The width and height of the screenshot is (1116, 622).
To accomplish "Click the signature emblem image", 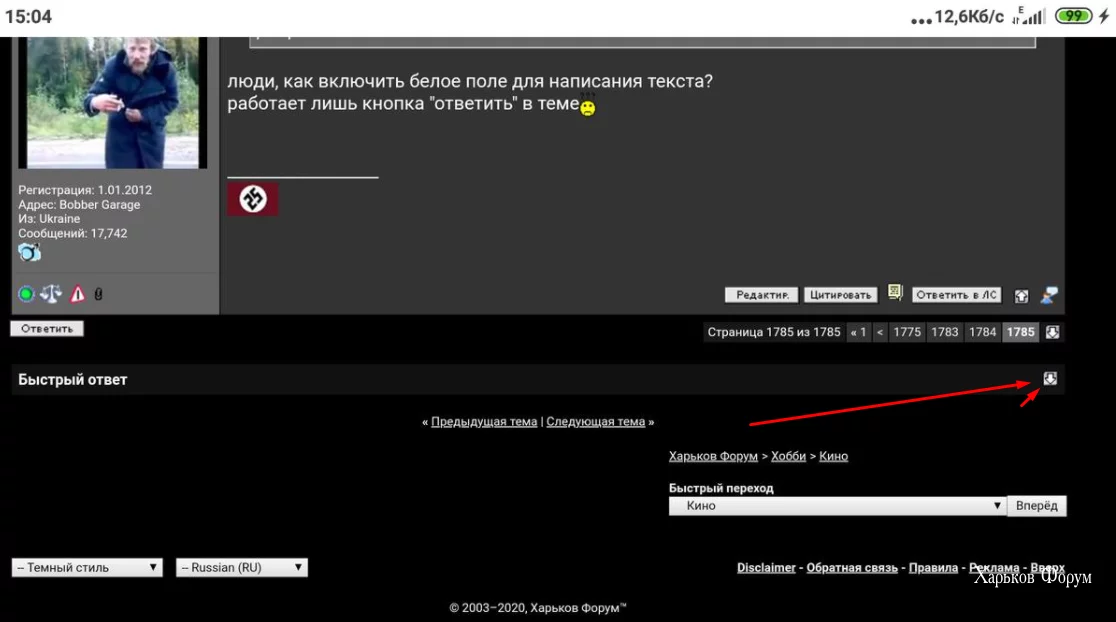I will [x=253, y=199].
